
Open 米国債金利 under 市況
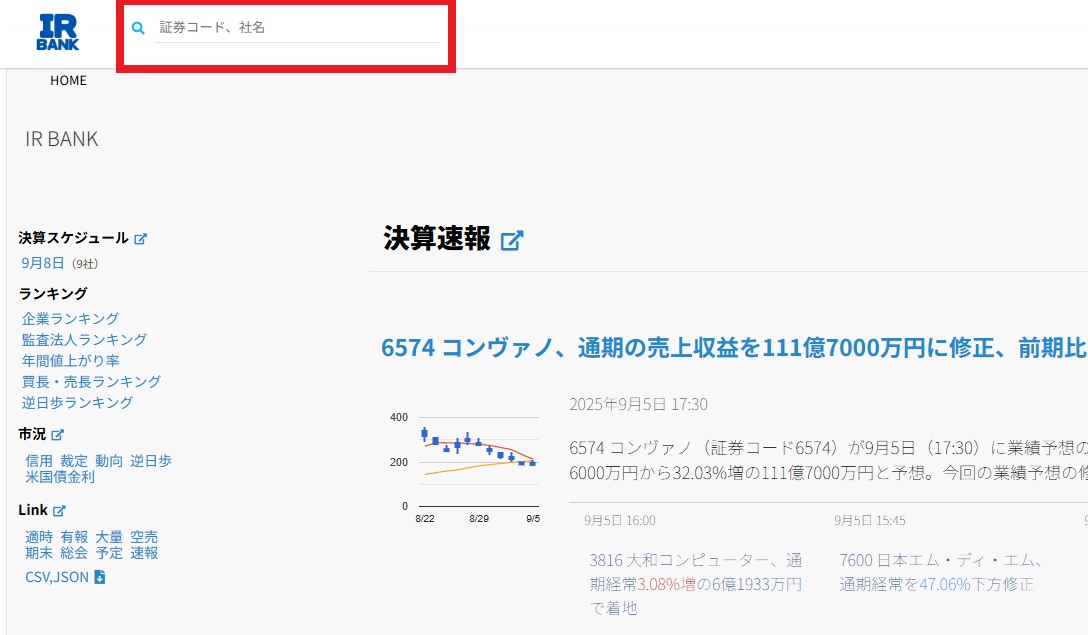coord(60,477)
